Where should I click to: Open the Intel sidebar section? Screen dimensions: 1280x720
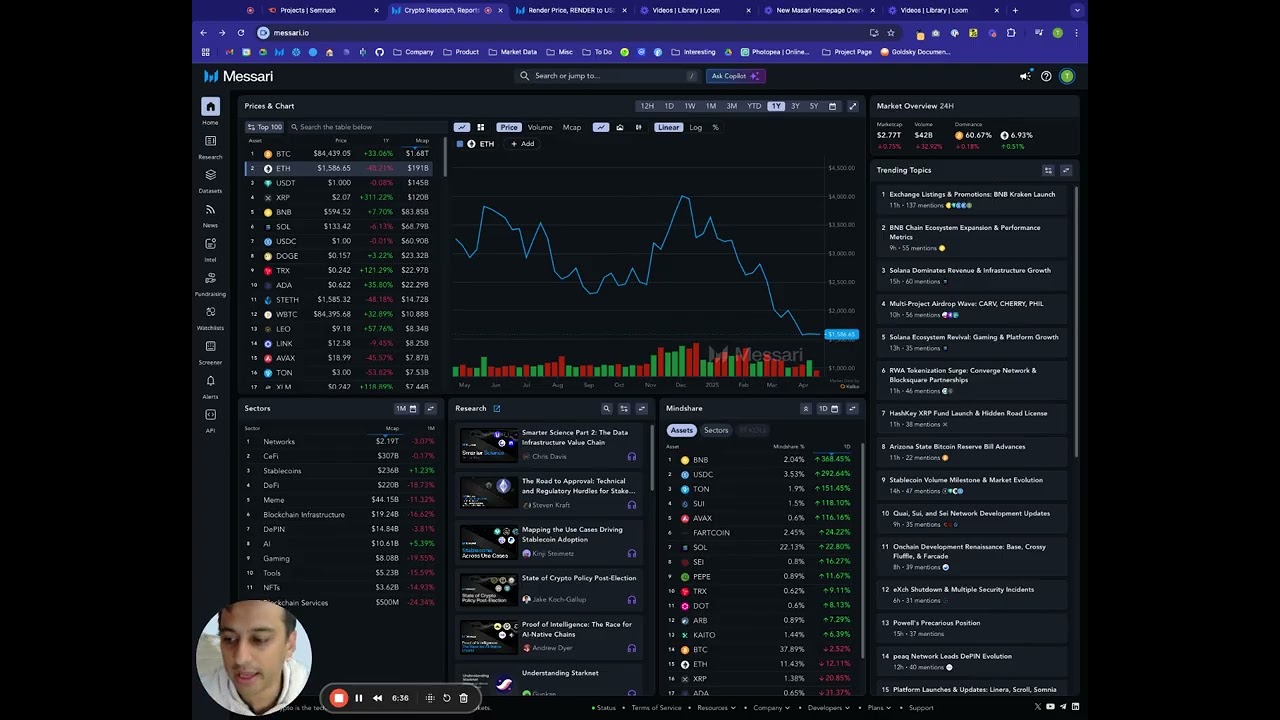[x=210, y=249]
